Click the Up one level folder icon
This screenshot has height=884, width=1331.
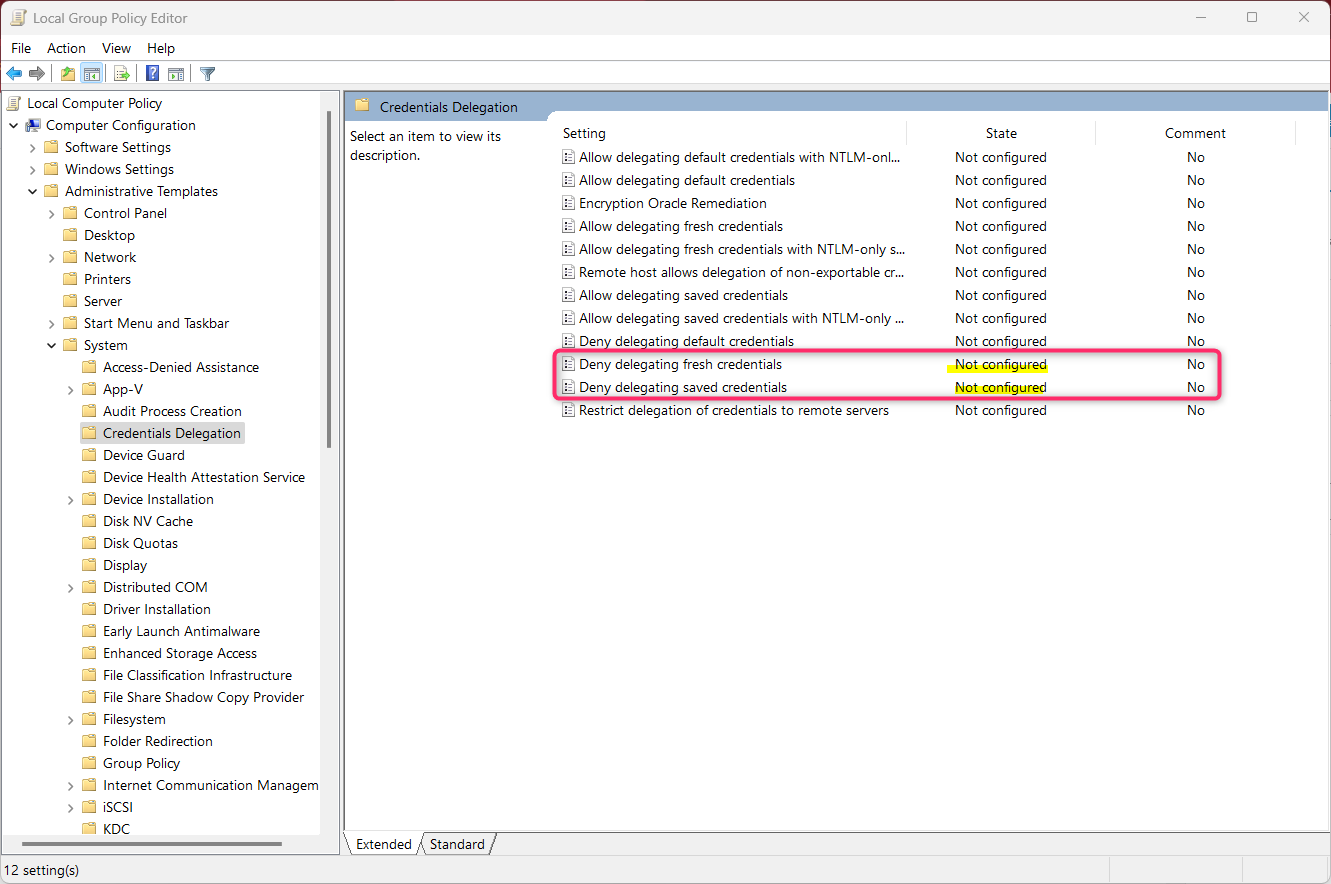(x=66, y=72)
